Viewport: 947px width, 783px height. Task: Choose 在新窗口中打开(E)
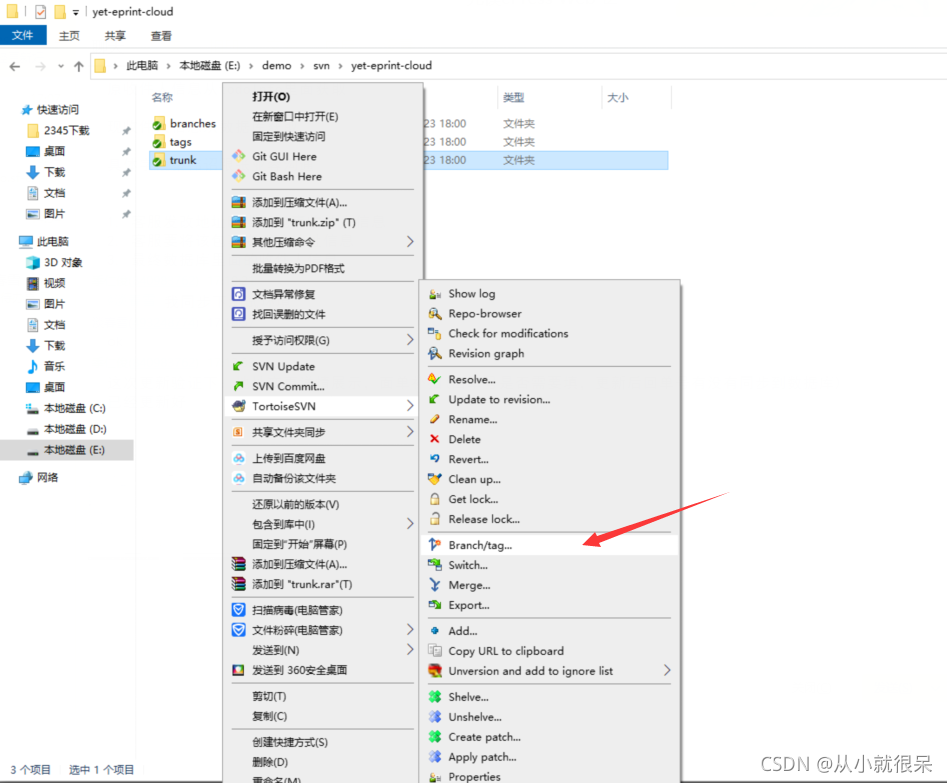click(x=295, y=117)
